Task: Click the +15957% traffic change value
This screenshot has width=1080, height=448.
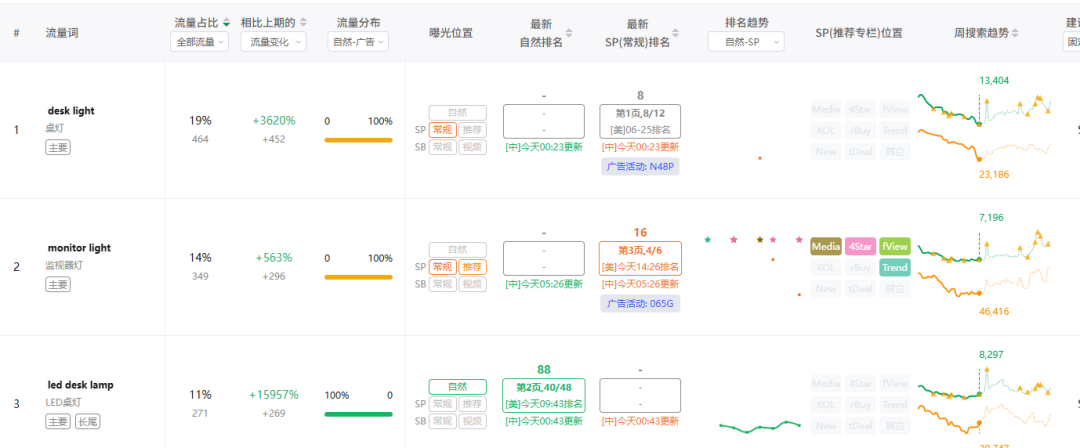Action: pyautogui.click(x=273, y=395)
